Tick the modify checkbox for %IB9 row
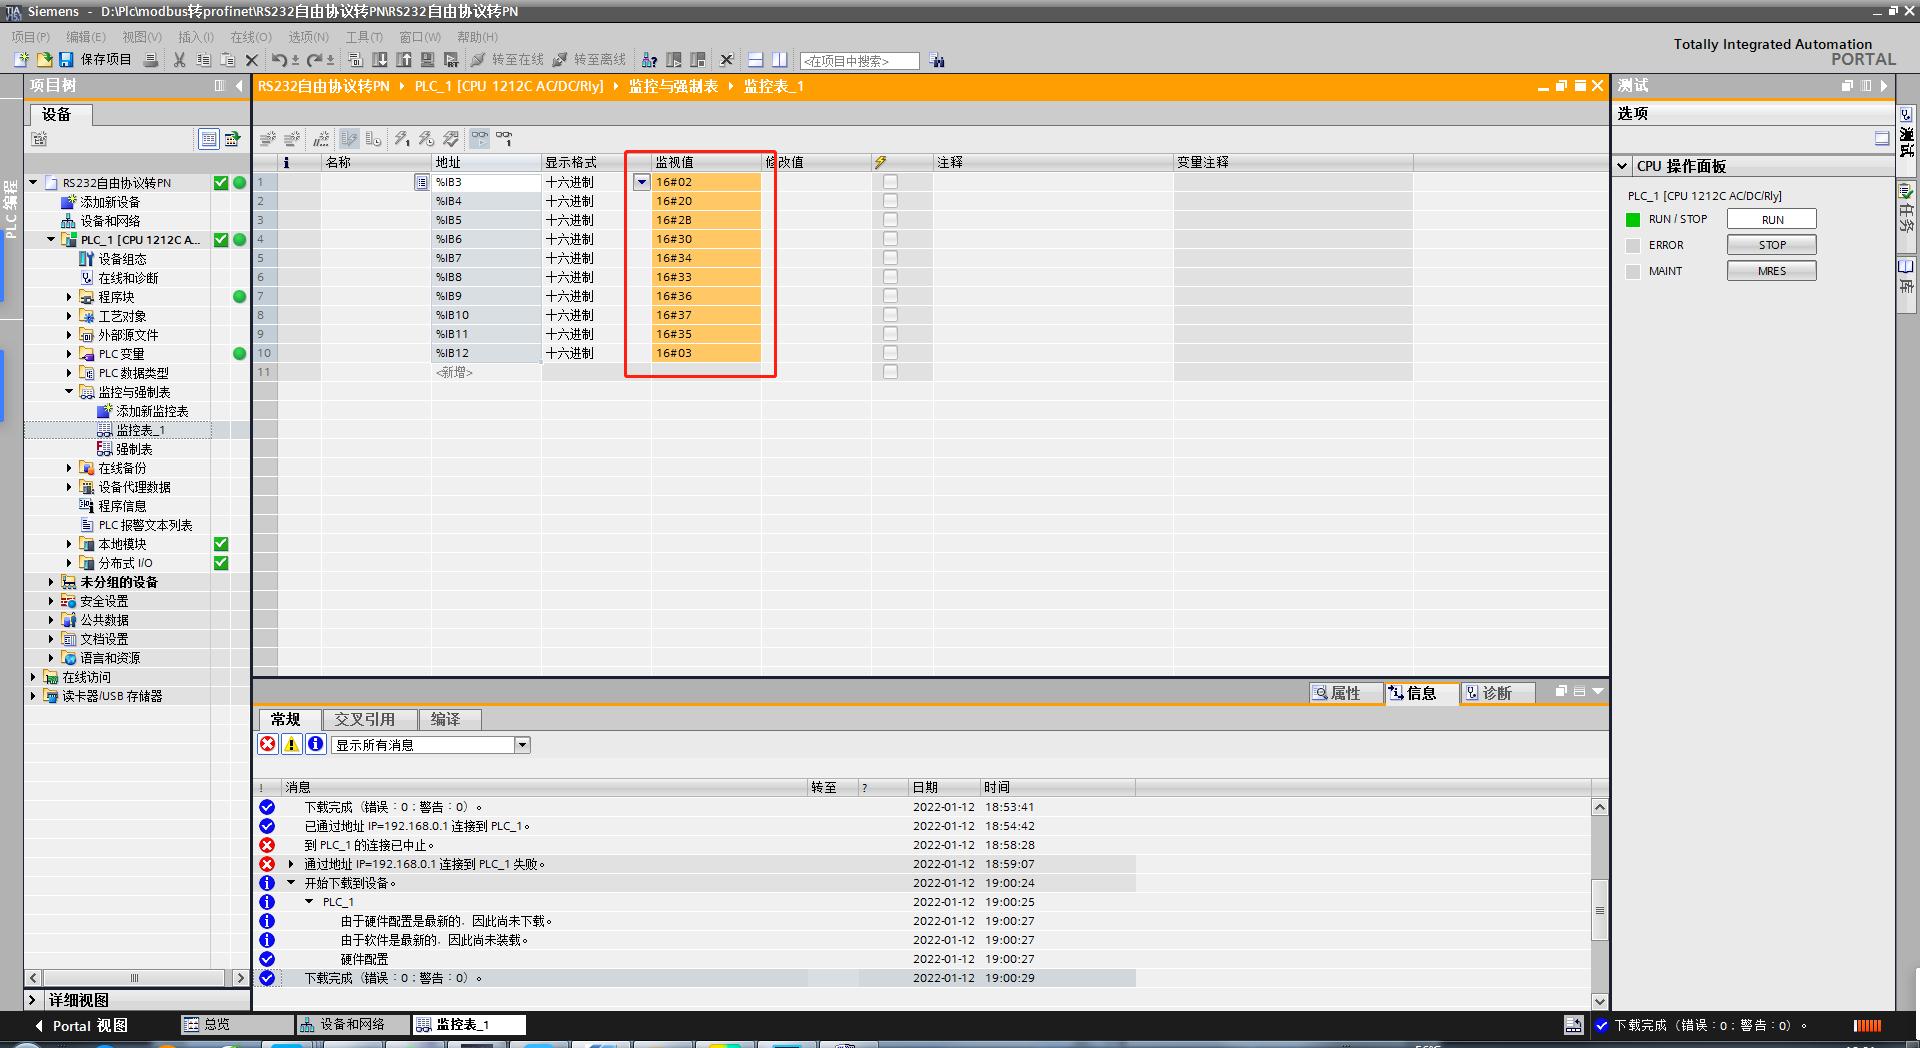The width and height of the screenshot is (1920, 1048). 890,296
